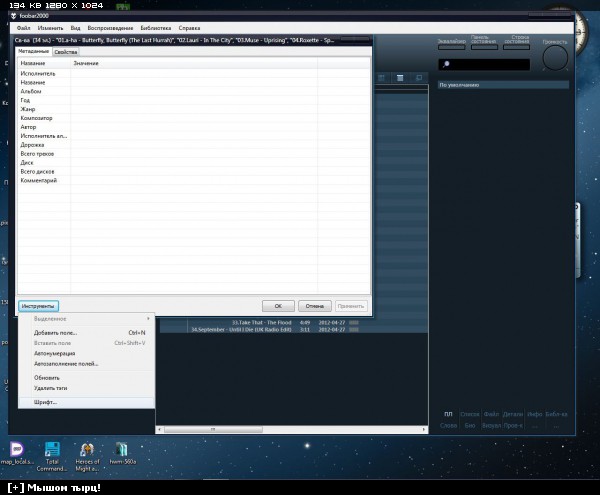
Task: Select the Всего треков metadata row
Action: tap(194, 154)
